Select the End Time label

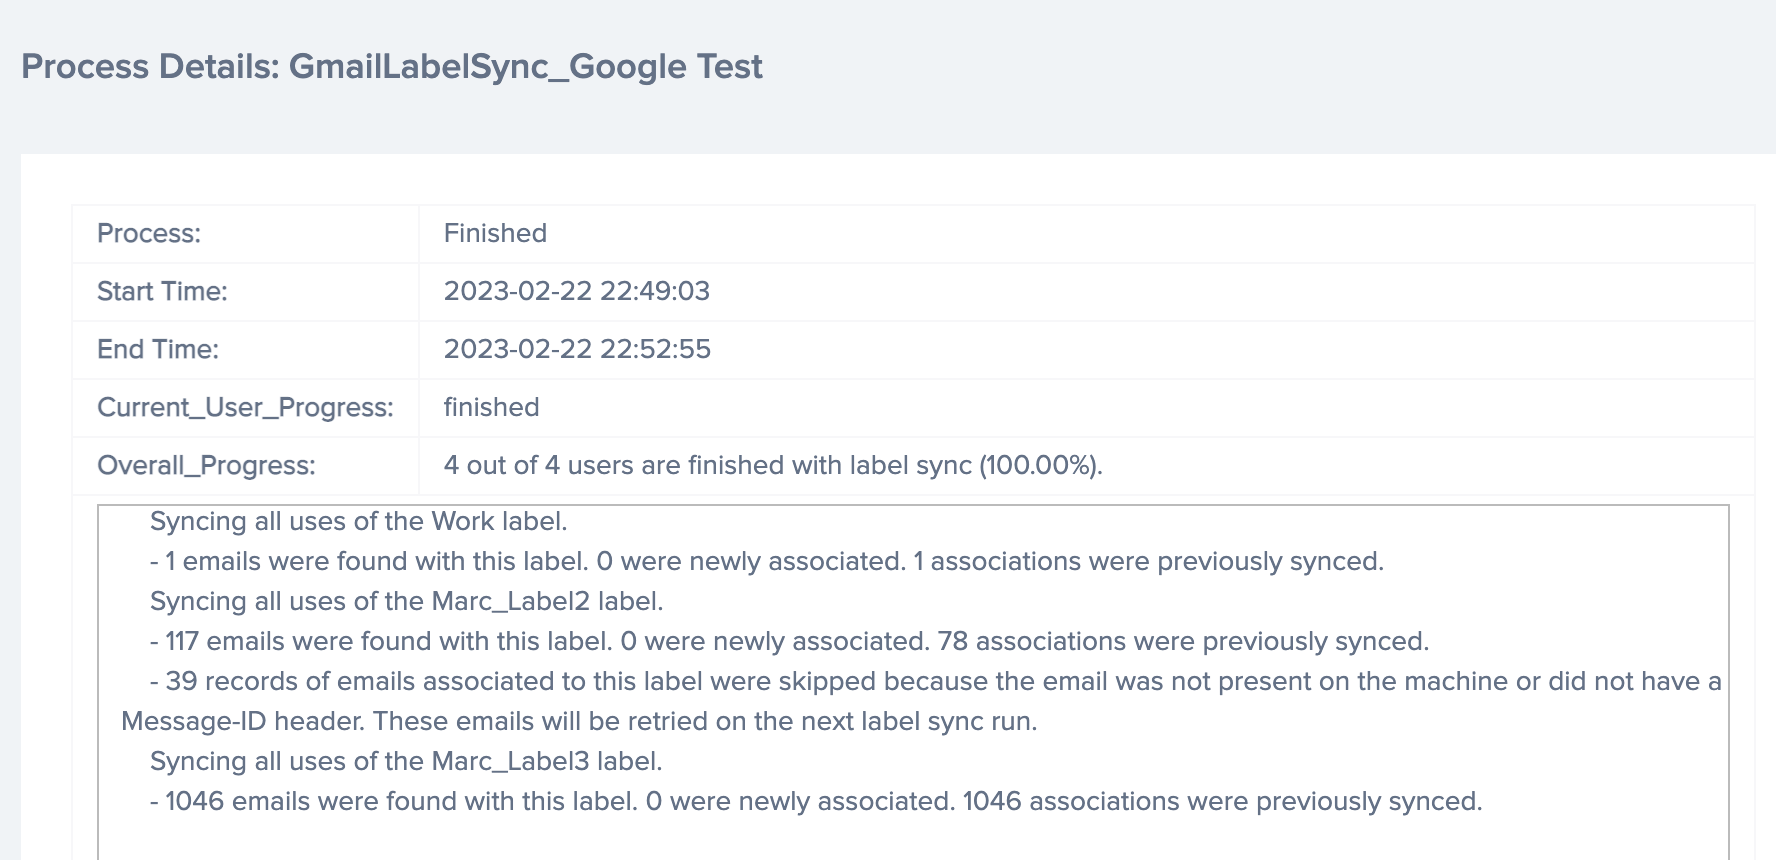pos(158,350)
